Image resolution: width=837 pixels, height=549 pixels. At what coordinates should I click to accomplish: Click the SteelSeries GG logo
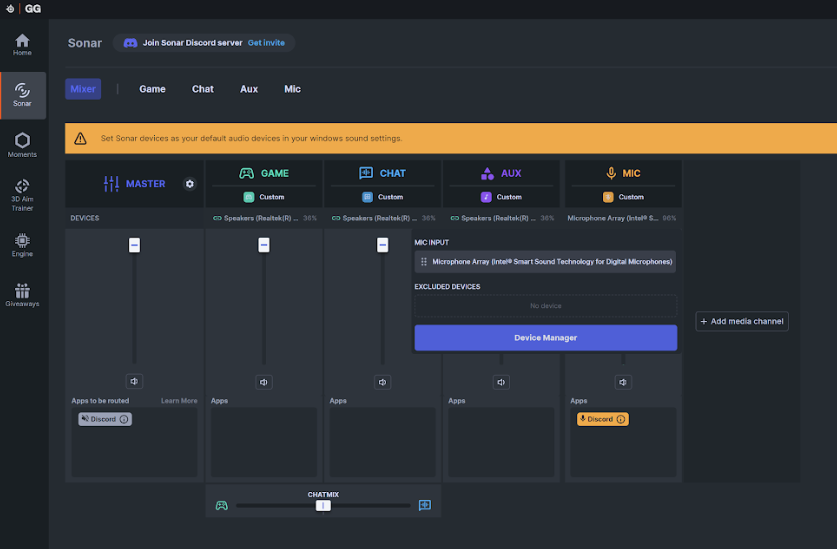(24, 9)
